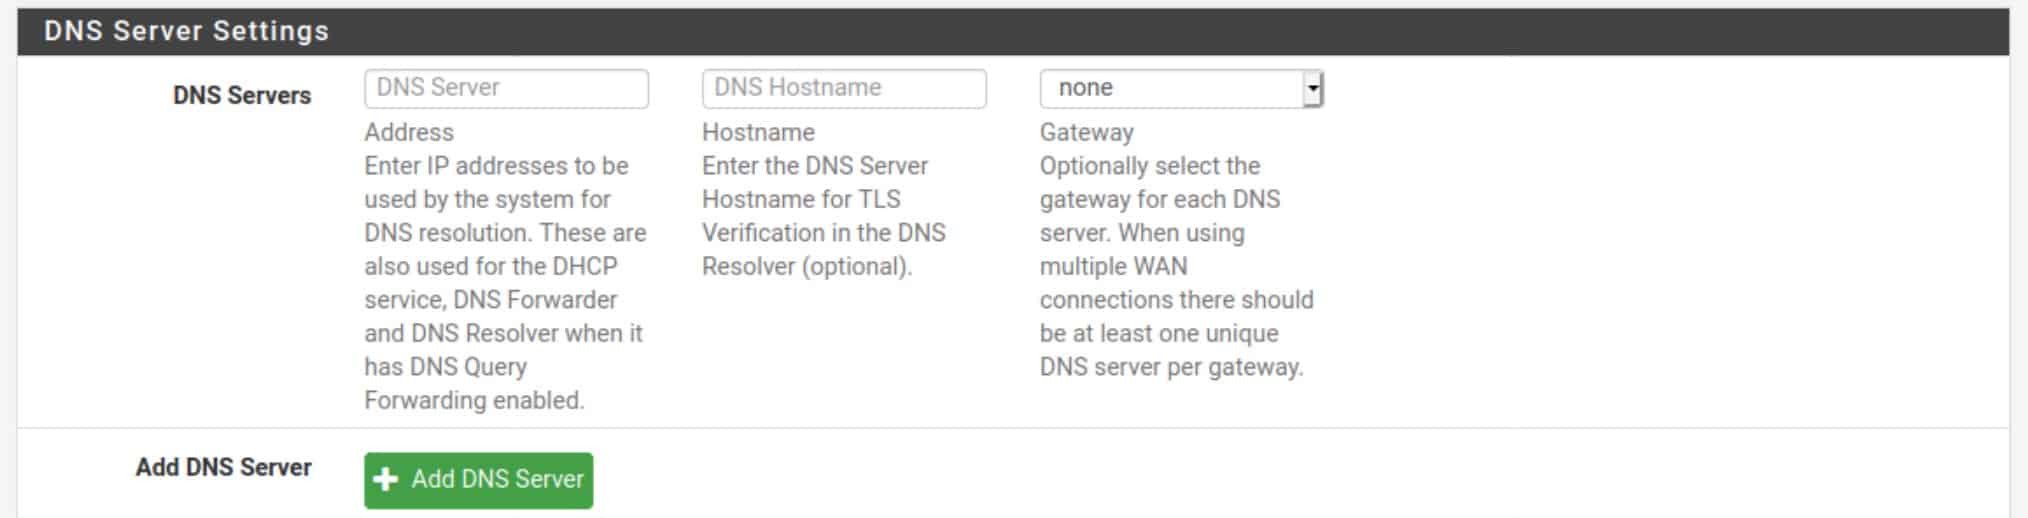
Task: Click the text 'Optionally select the'
Action: 1150,166
